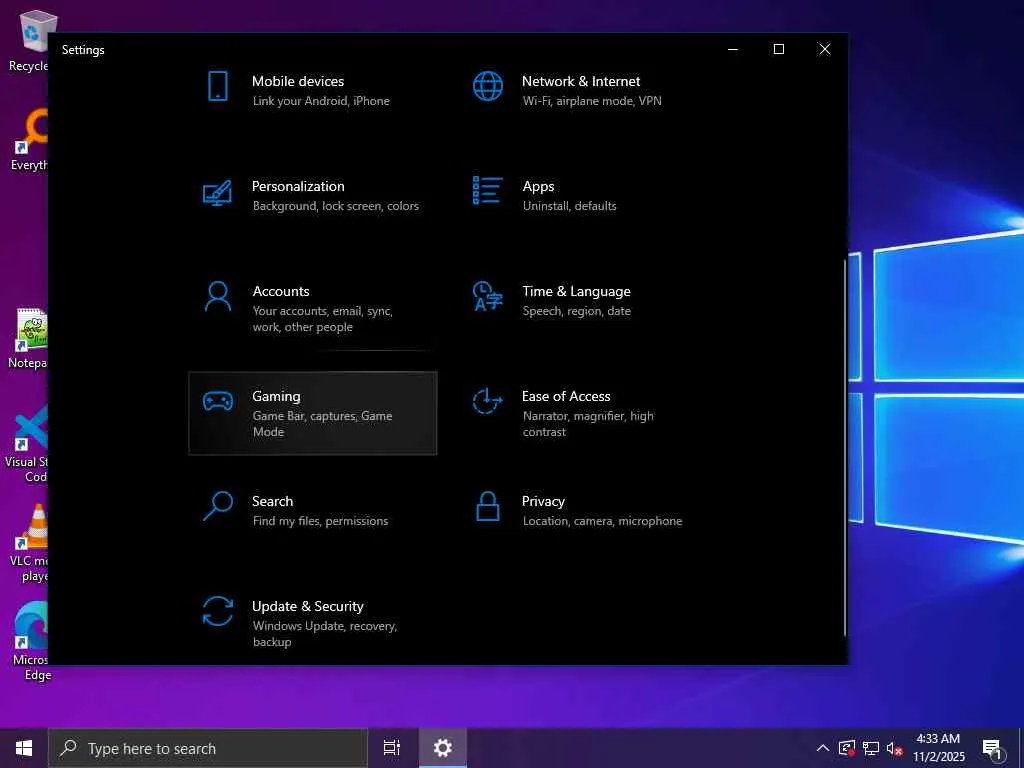Open the Update & Security sync icon
The image size is (1024, 768).
[218, 611]
